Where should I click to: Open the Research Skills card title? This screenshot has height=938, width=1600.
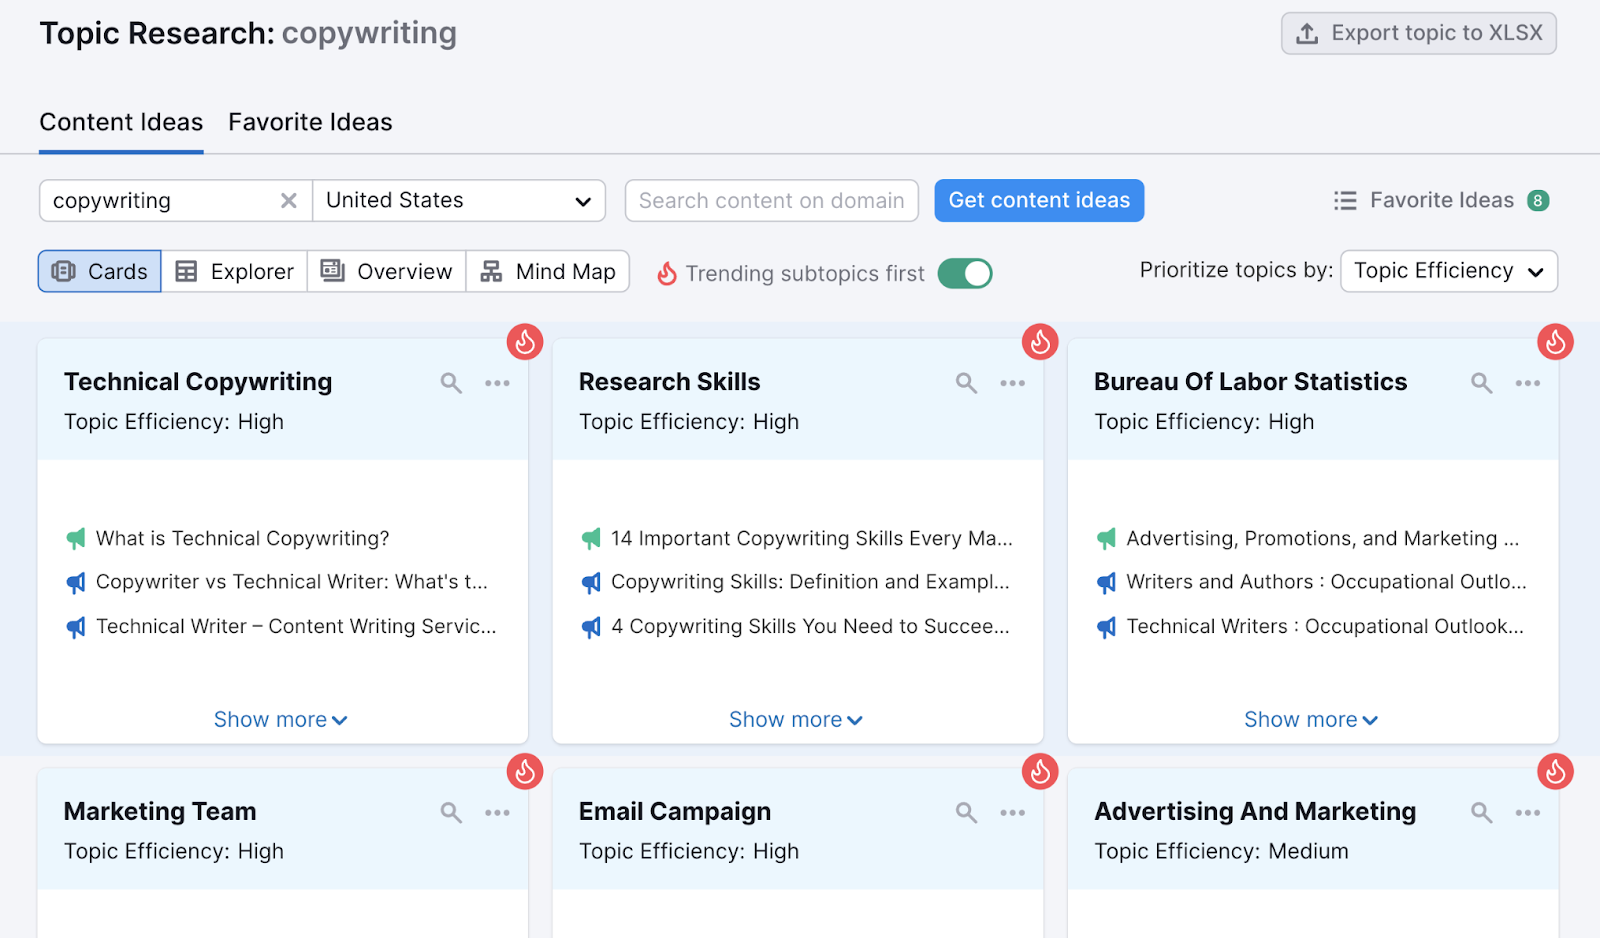tap(670, 382)
